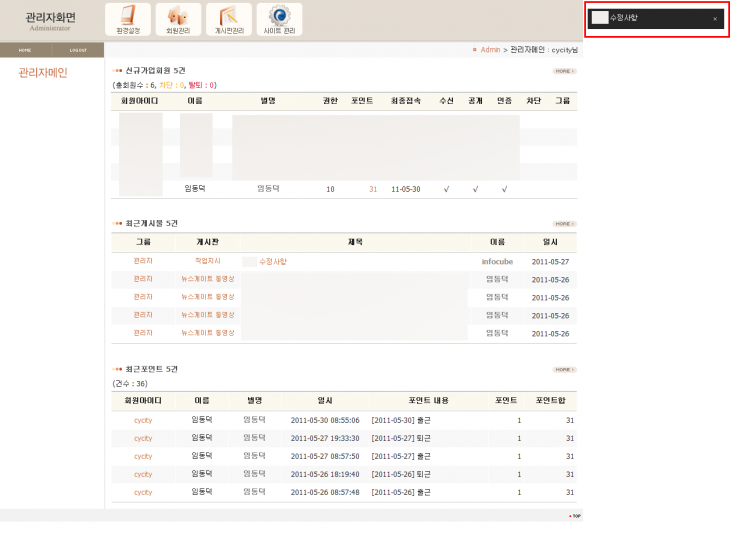This screenshot has width=730, height=539.
Task: Open the 작업지시 board link
Action: coord(207,261)
